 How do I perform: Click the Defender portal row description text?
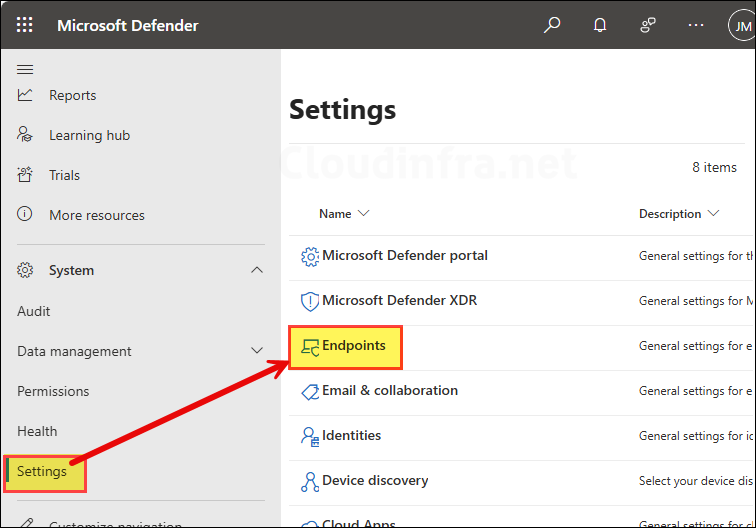coord(696,256)
